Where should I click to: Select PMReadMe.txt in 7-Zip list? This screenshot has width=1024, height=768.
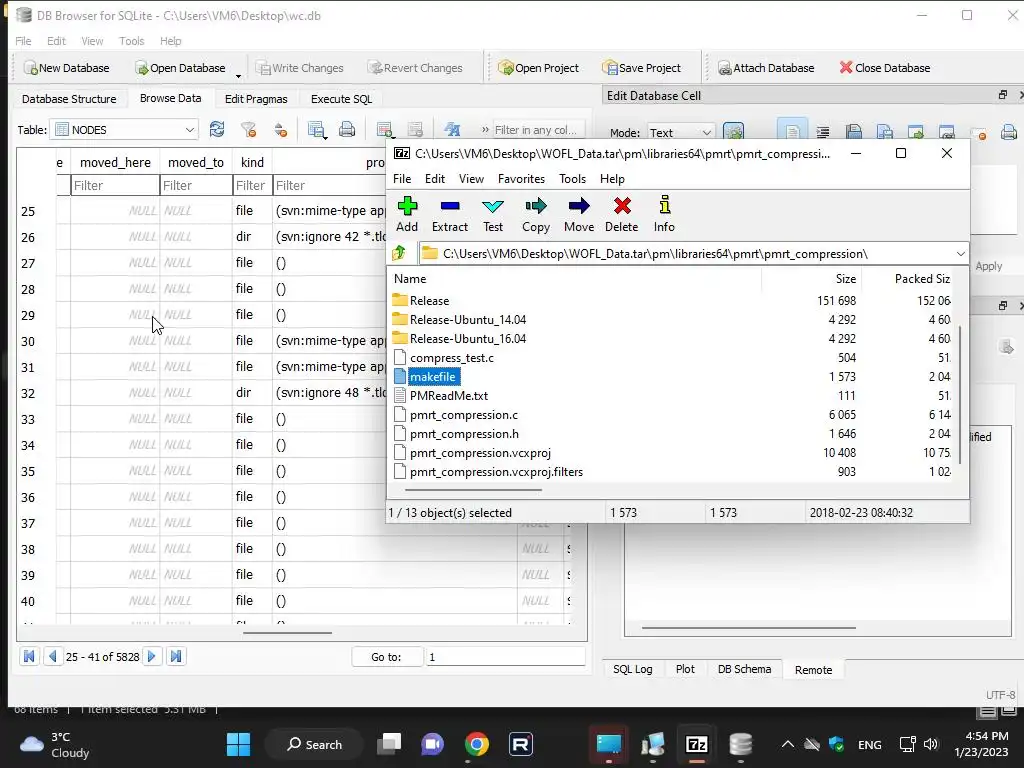click(449, 396)
